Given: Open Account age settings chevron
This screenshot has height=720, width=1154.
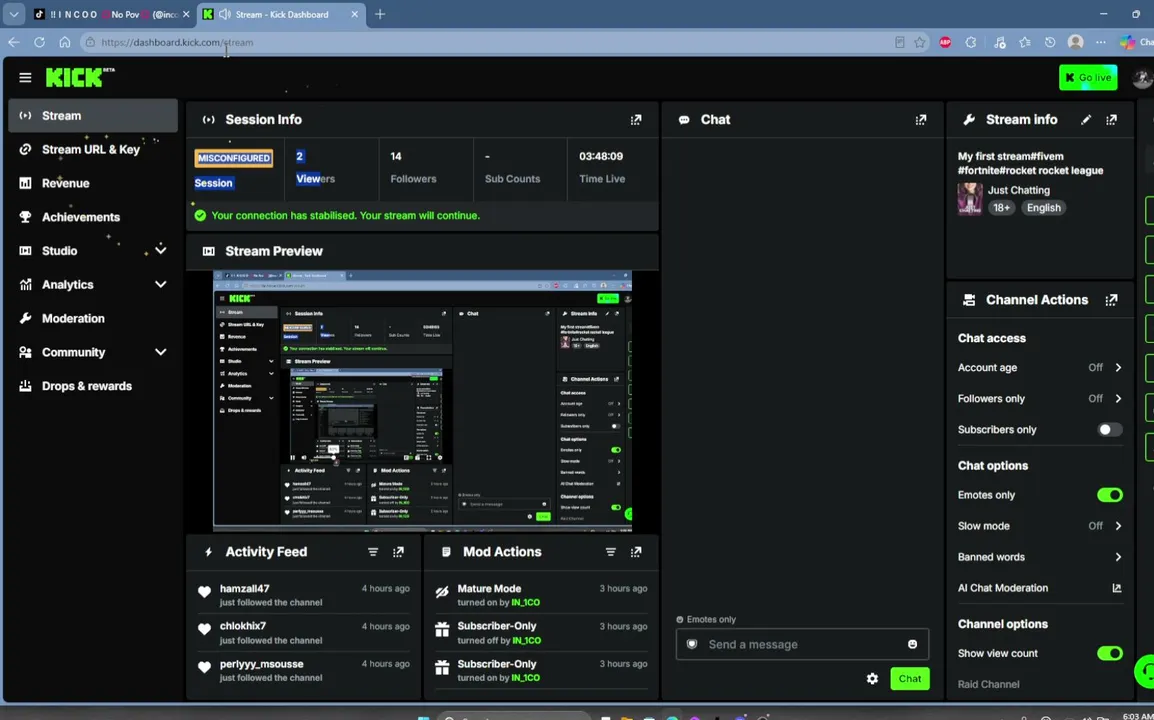Looking at the screenshot, I should (1118, 367).
